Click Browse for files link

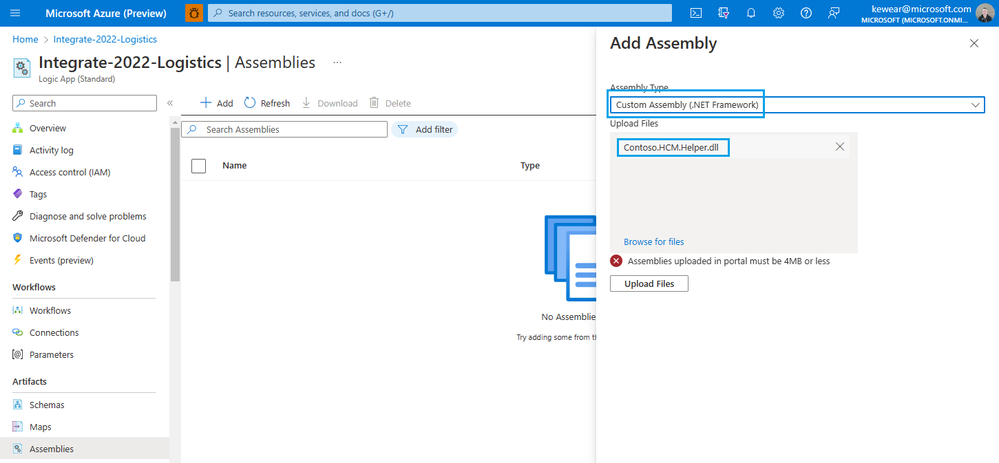pyautogui.click(x=654, y=242)
